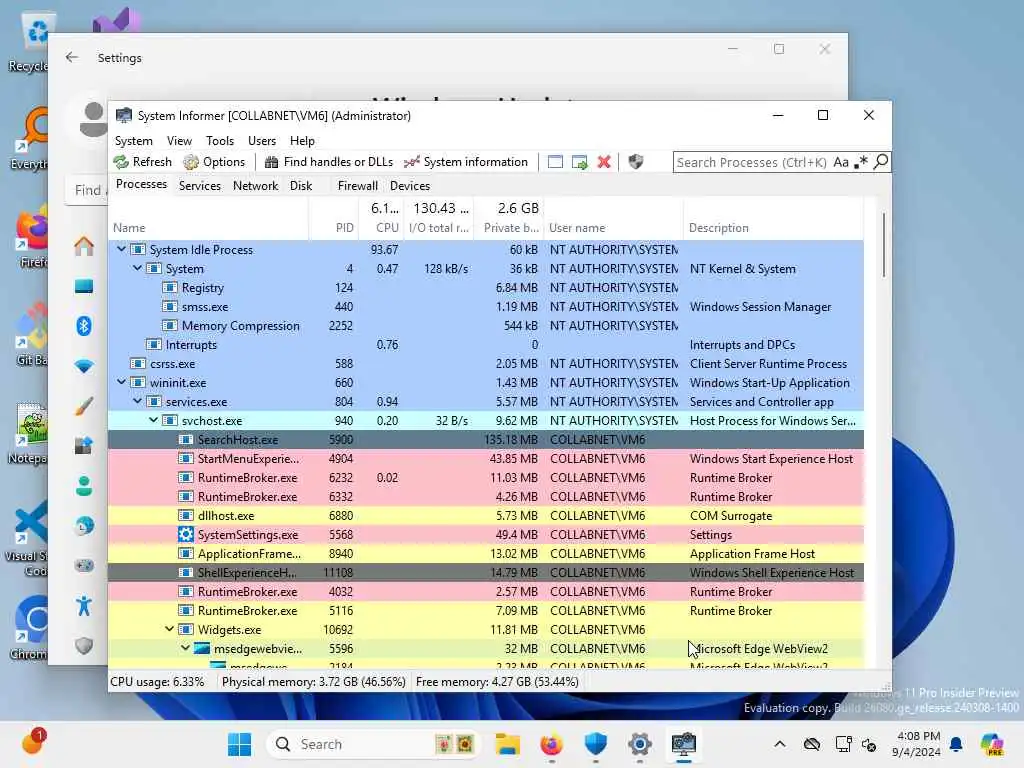The height and width of the screenshot is (768, 1024).
Task: Click the process list vertical scrollbar
Action: 884,245
